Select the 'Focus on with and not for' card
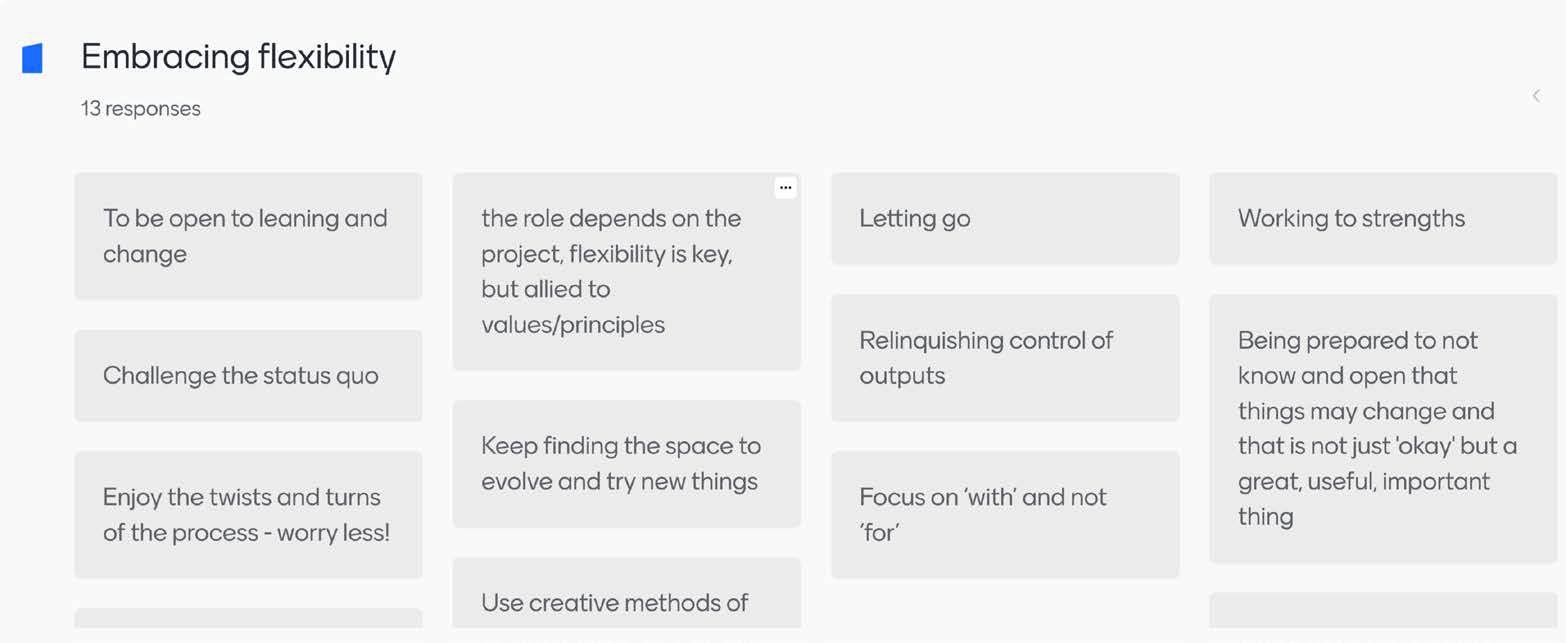This screenshot has width=1566, height=643. 1005,515
